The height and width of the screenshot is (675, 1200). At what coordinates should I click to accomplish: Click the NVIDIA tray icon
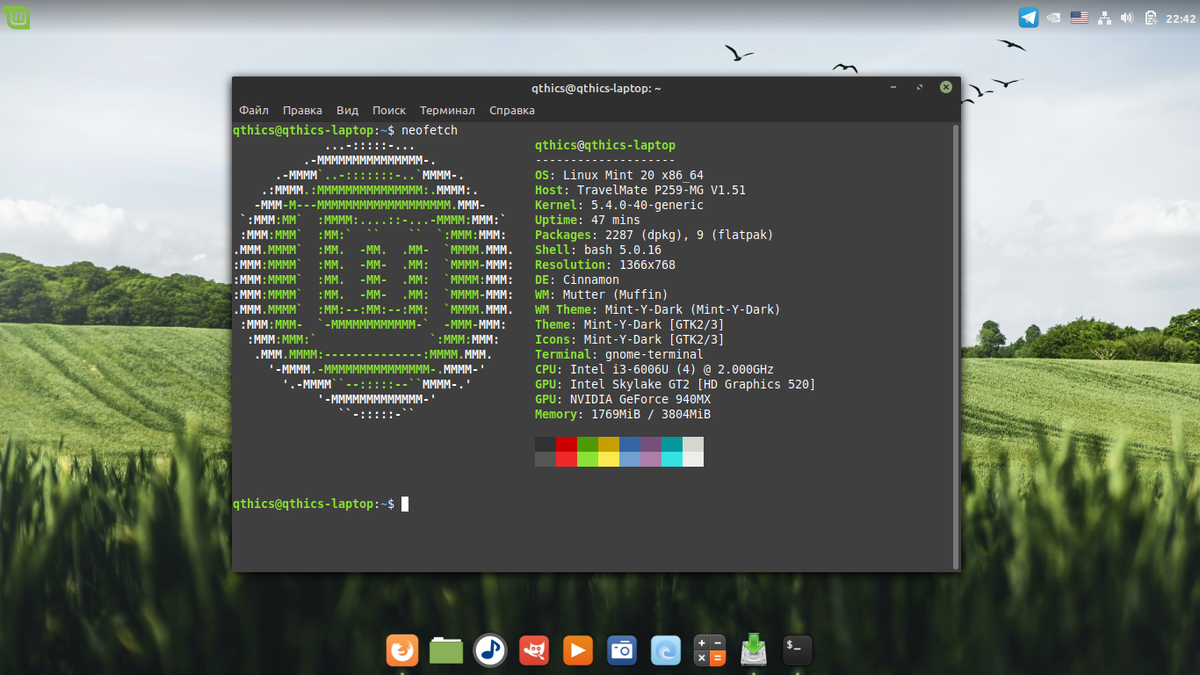pyautogui.click(x=1054, y=17)
